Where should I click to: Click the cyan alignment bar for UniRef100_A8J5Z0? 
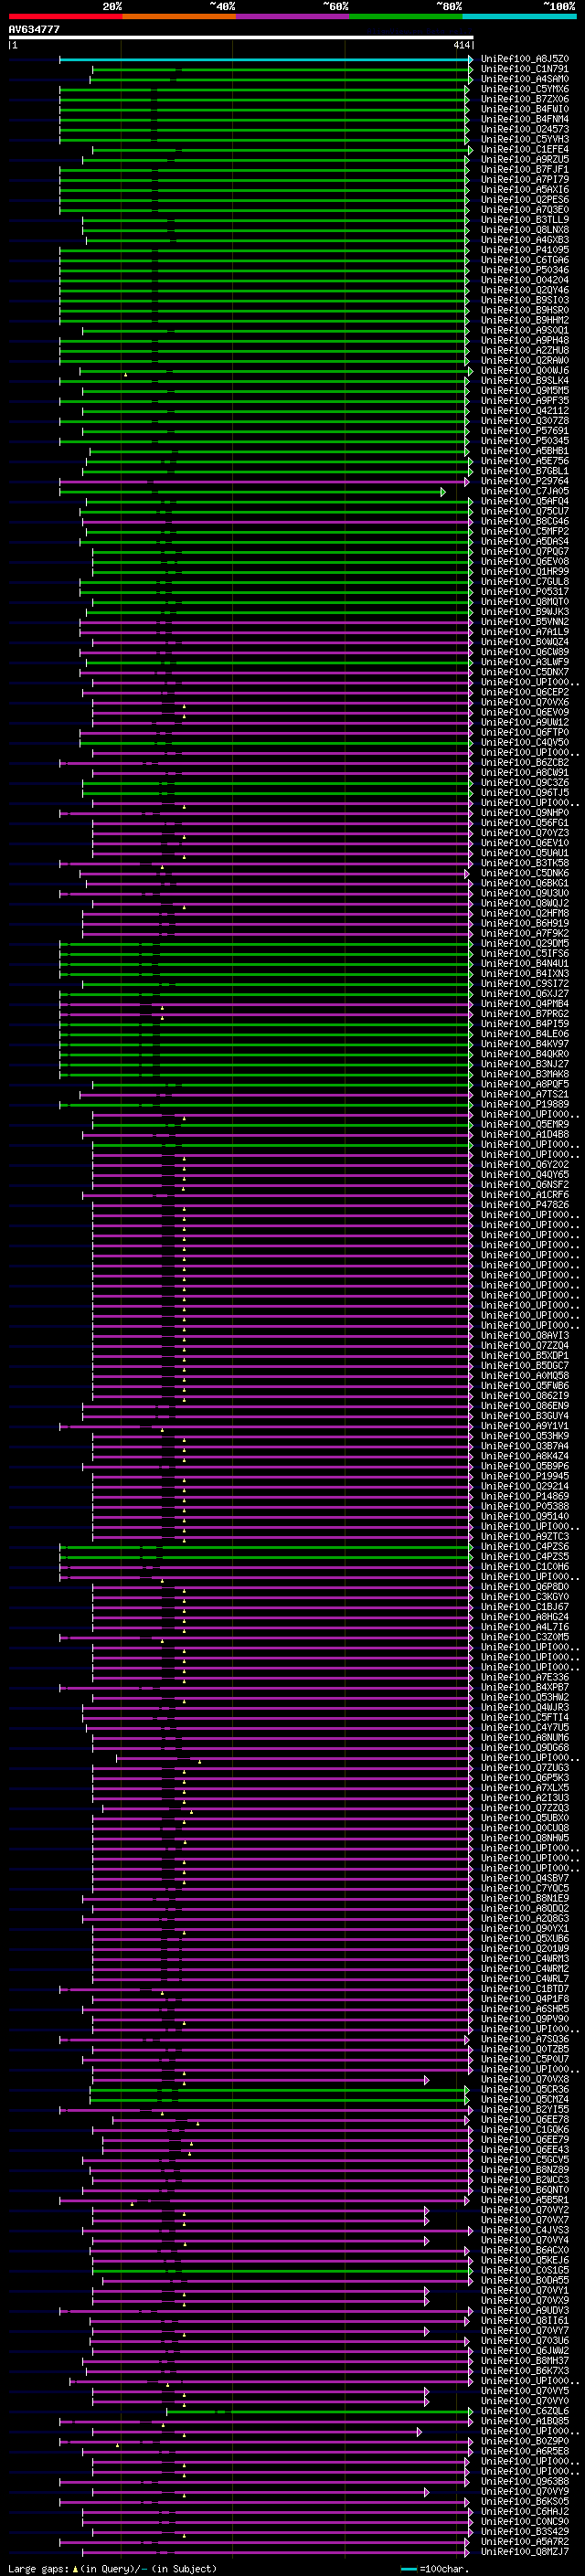(265, 59)
